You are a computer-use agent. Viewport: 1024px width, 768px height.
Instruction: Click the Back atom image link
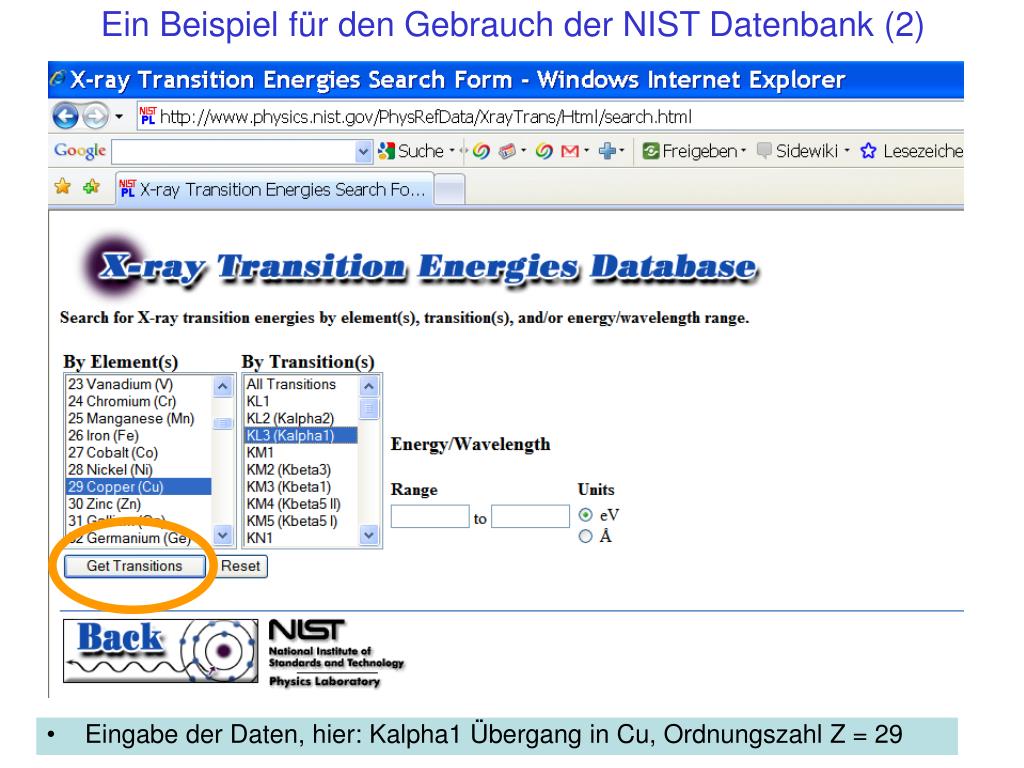pos(161,650)
